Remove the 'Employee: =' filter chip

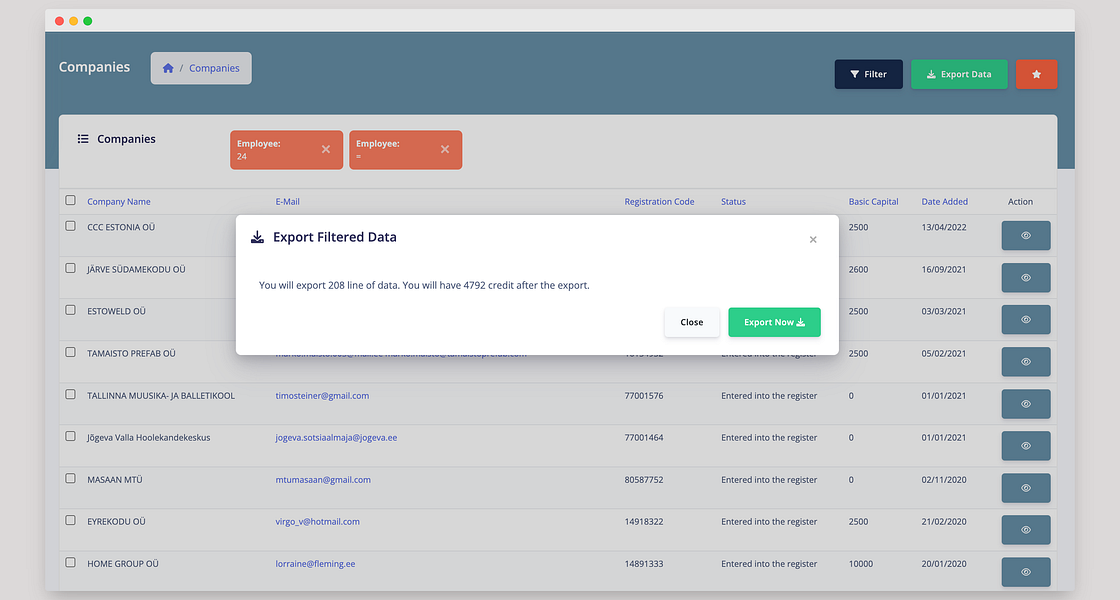coord(445,149)
